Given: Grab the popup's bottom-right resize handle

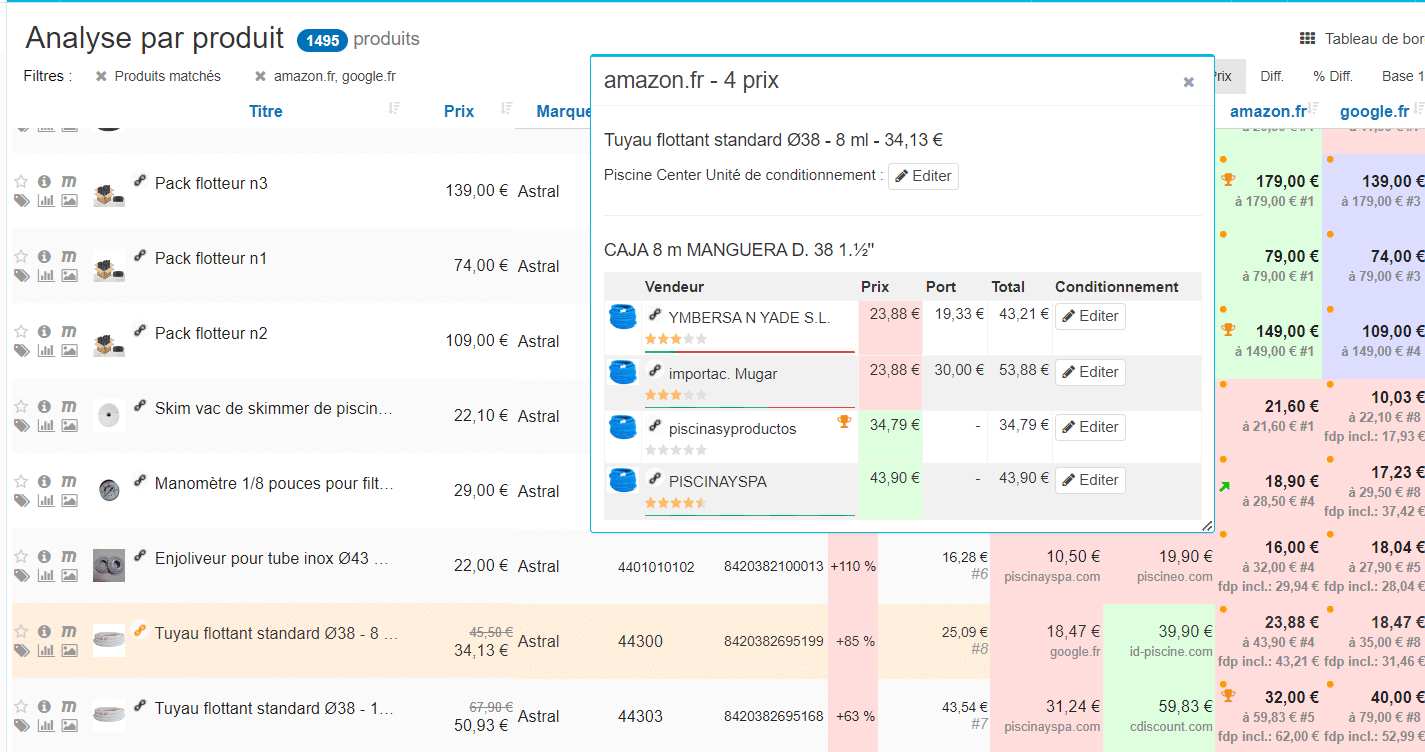Looking at the screenshot, I should pos(1207,525).
